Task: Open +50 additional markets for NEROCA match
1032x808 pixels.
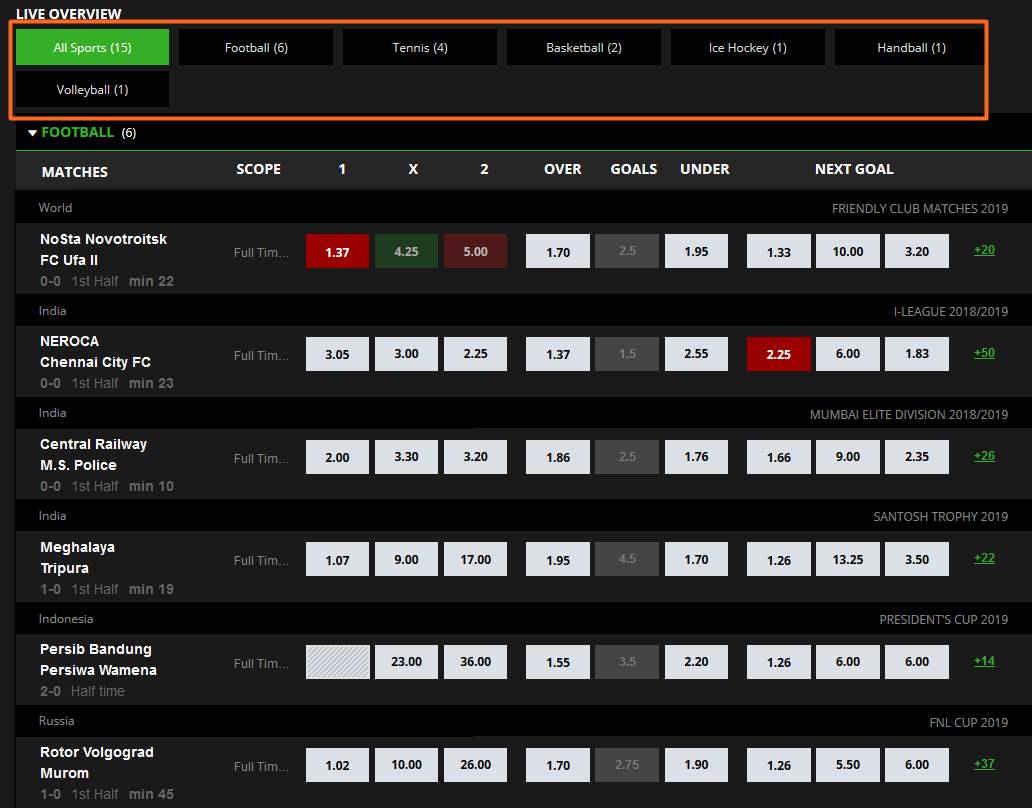Action: [984, 353]
